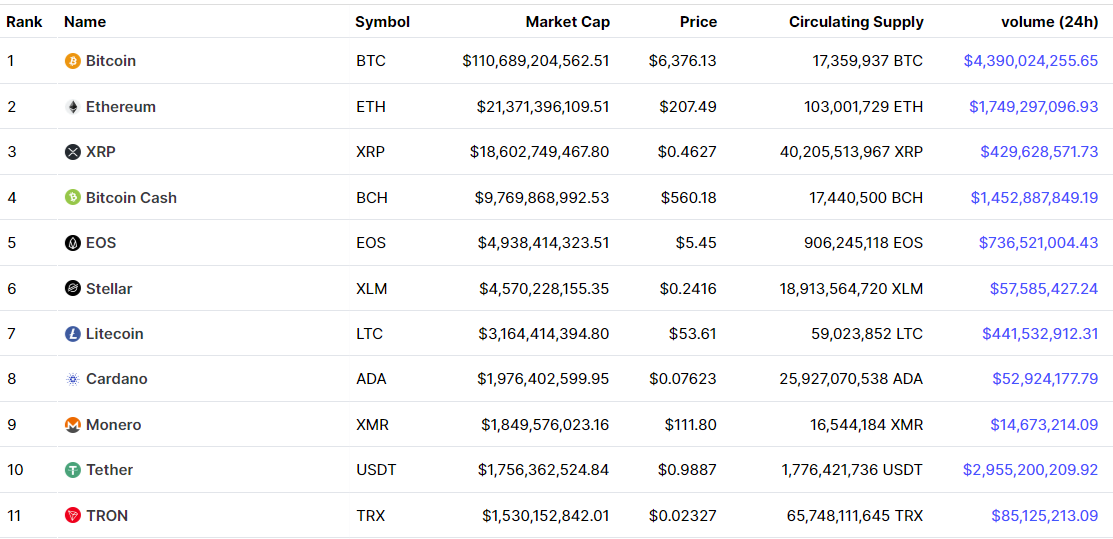Sort by the Circulating Supply header

tap(856, 22)
